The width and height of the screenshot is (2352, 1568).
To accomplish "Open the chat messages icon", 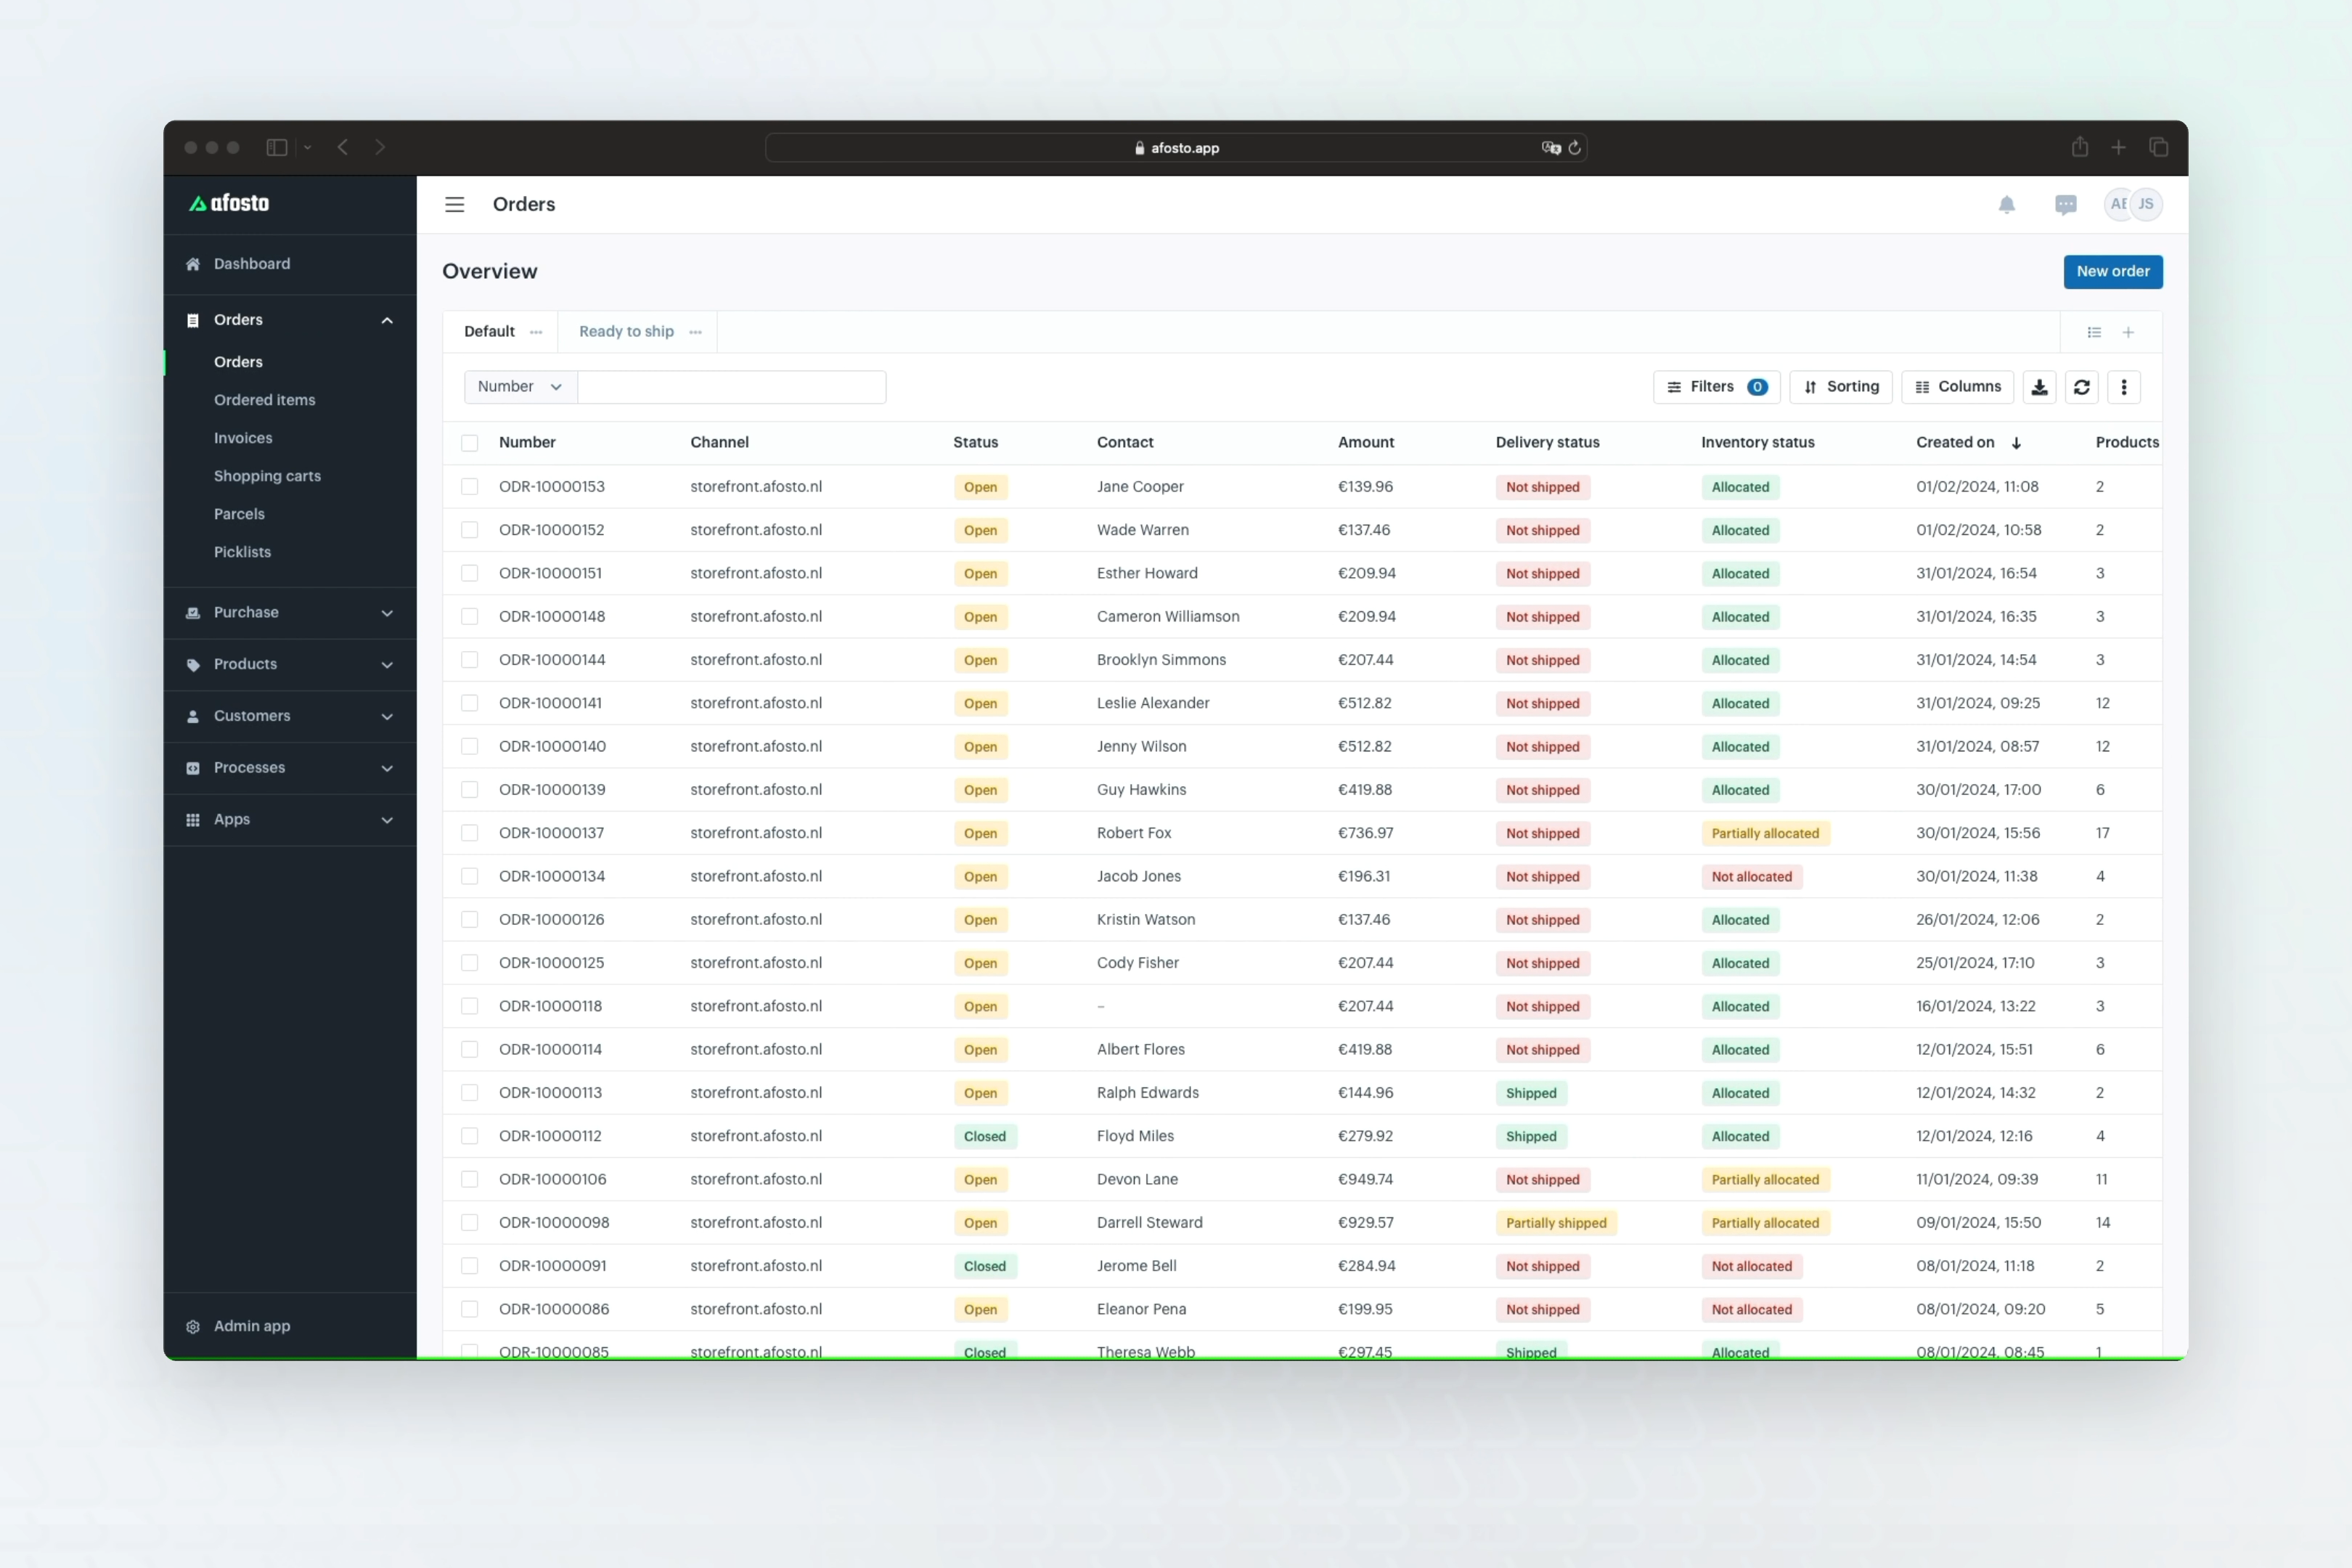I will pos(2065,205).
